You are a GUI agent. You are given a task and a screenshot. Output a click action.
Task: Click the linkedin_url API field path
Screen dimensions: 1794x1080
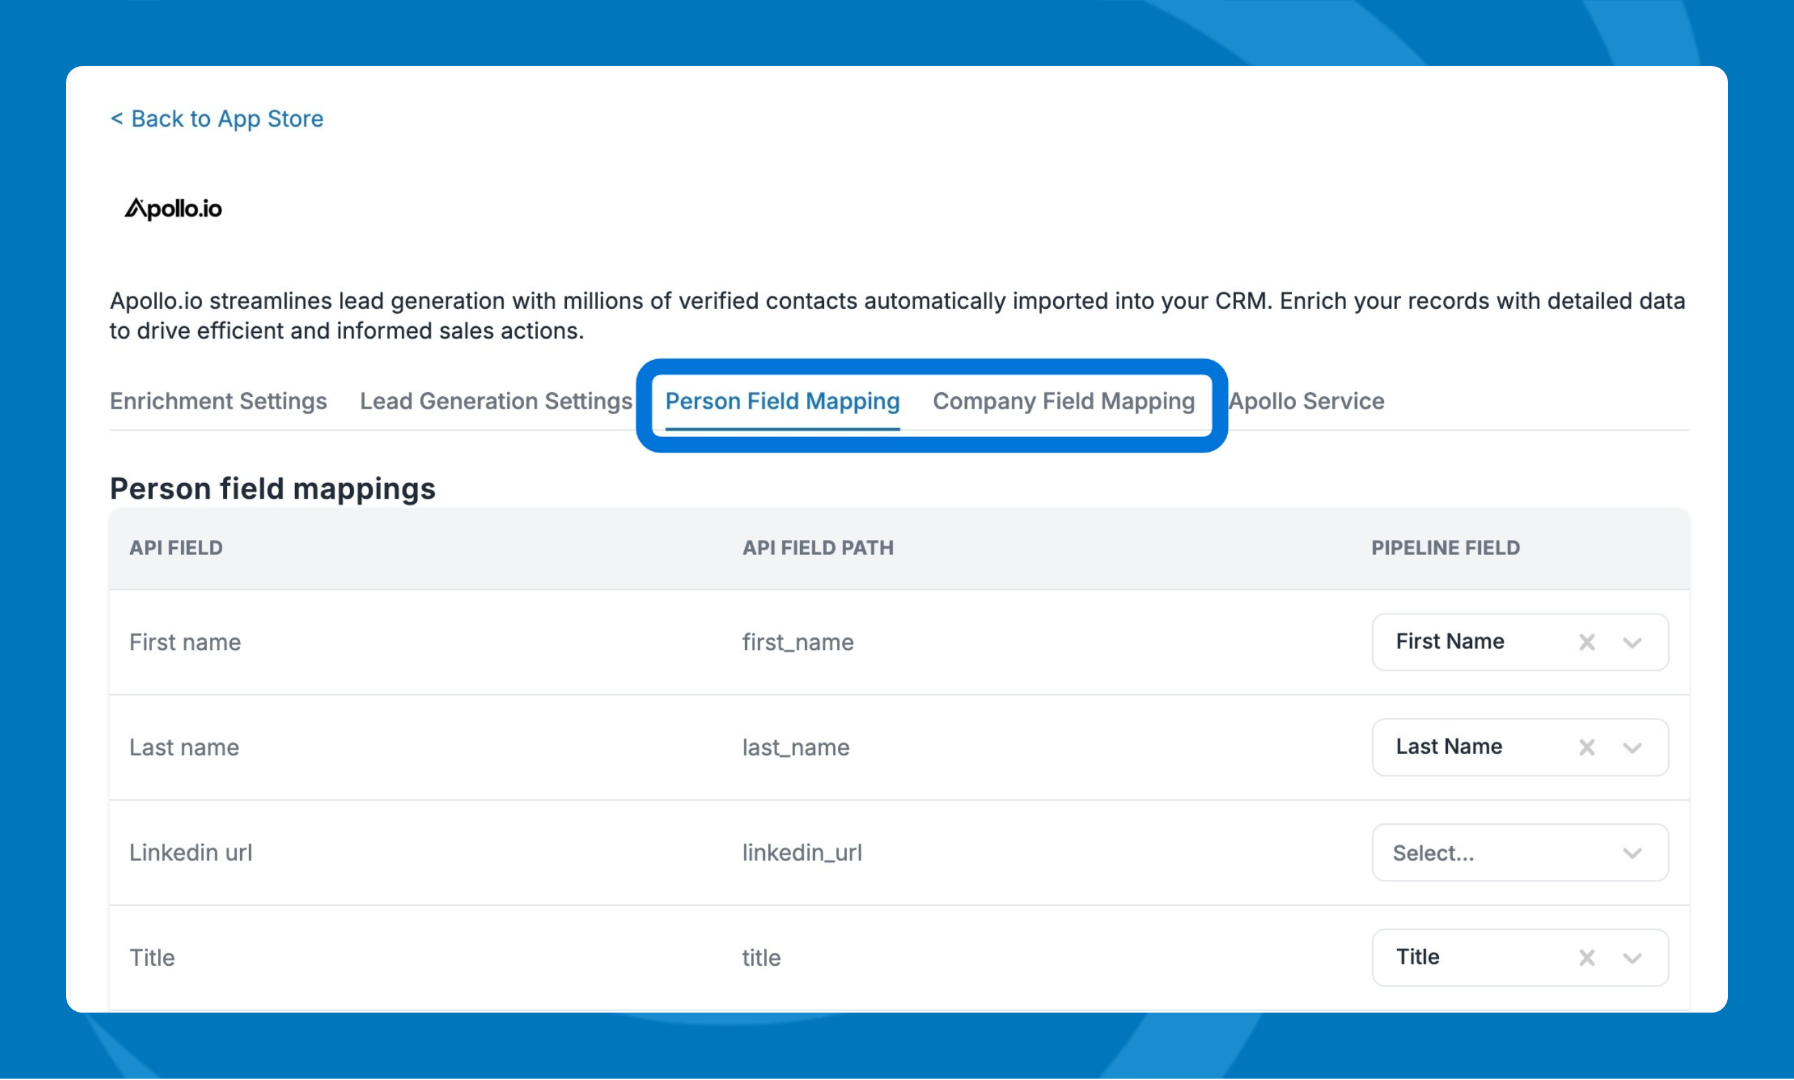coord(801,853)
